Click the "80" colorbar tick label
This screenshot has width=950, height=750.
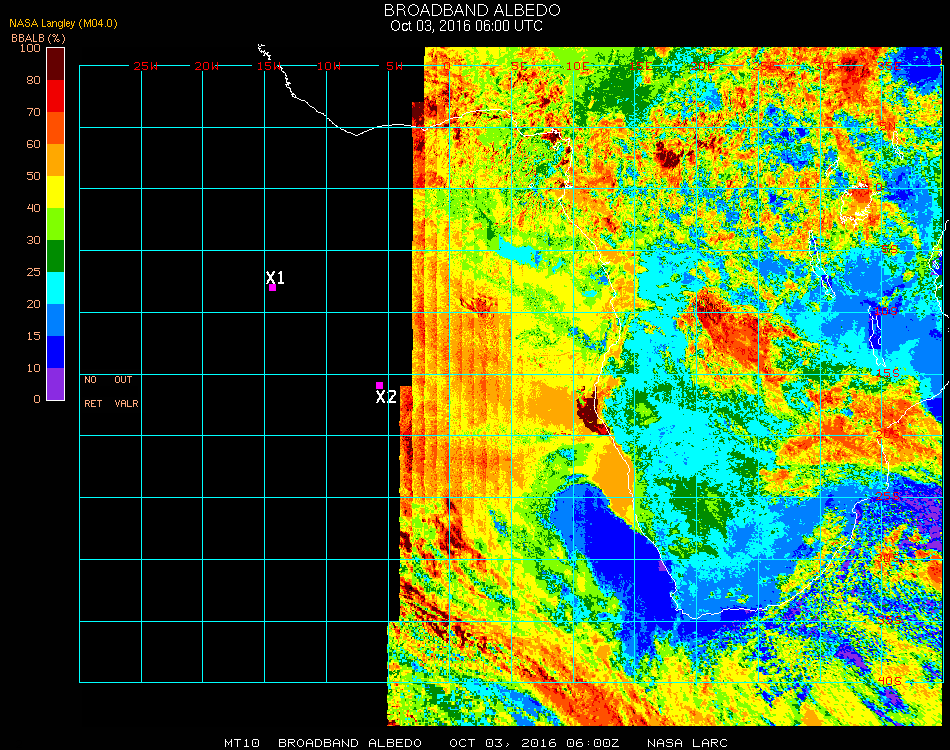click(x=33, y=80)
